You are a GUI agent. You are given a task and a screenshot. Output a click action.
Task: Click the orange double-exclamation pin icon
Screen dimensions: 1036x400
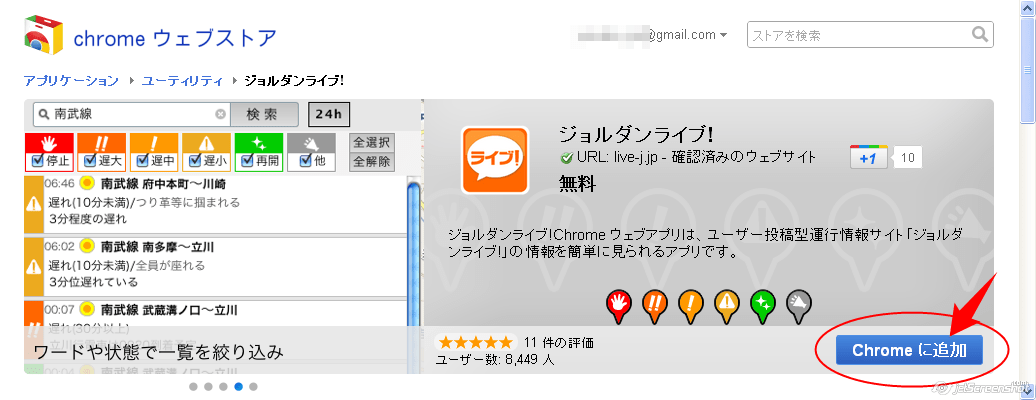(x=653, y=307)
